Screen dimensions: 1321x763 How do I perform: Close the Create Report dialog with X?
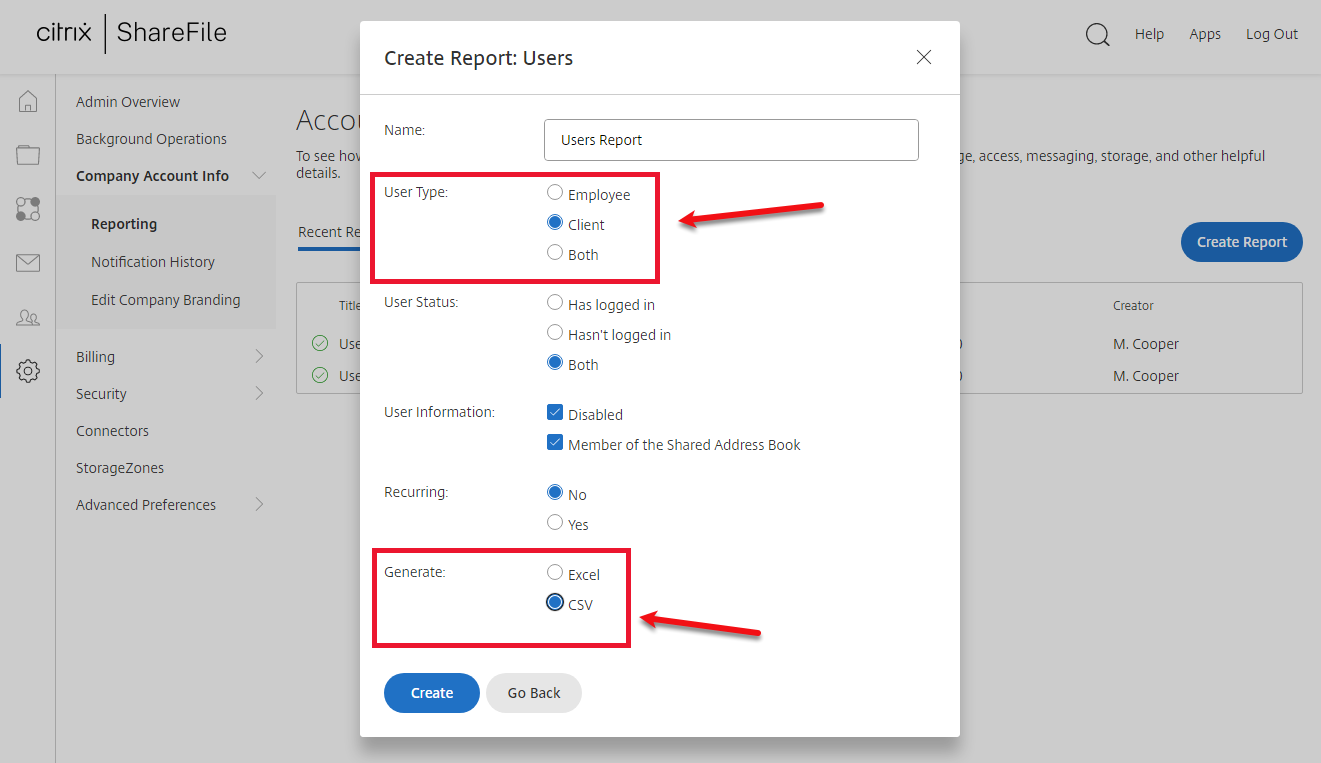924,57
